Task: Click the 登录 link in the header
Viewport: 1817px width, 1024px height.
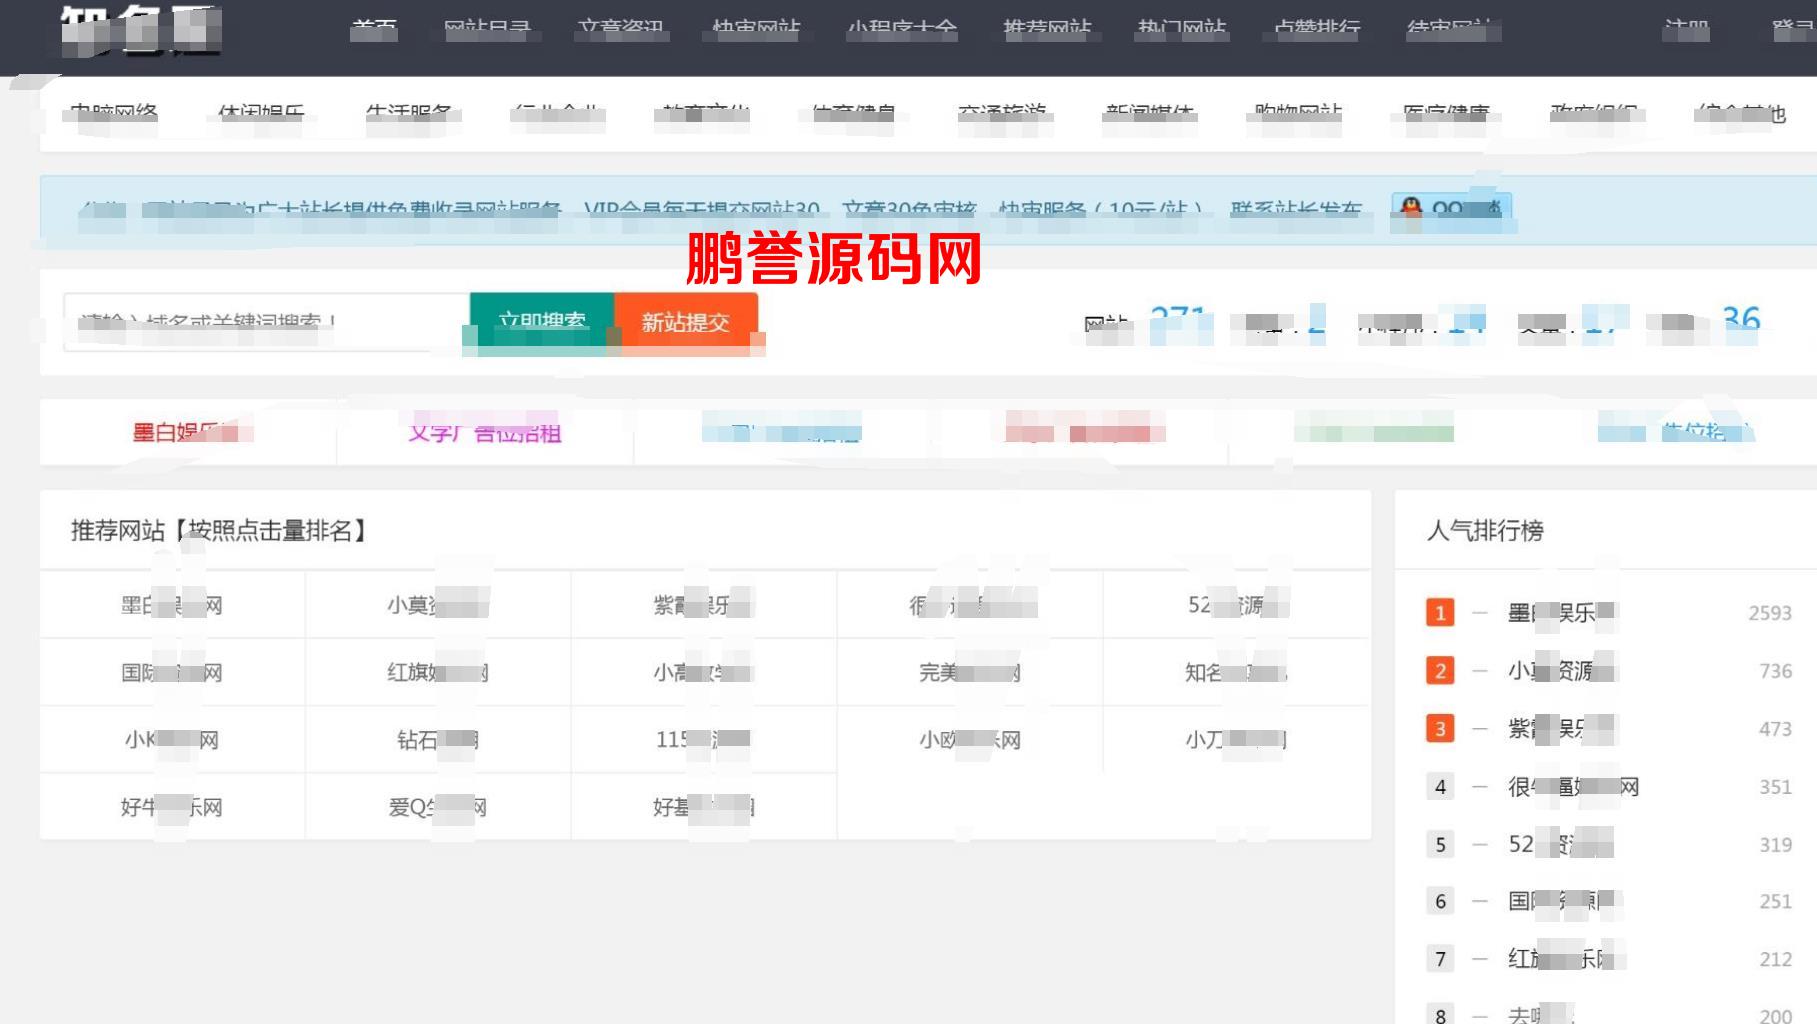Action: 1794,30
